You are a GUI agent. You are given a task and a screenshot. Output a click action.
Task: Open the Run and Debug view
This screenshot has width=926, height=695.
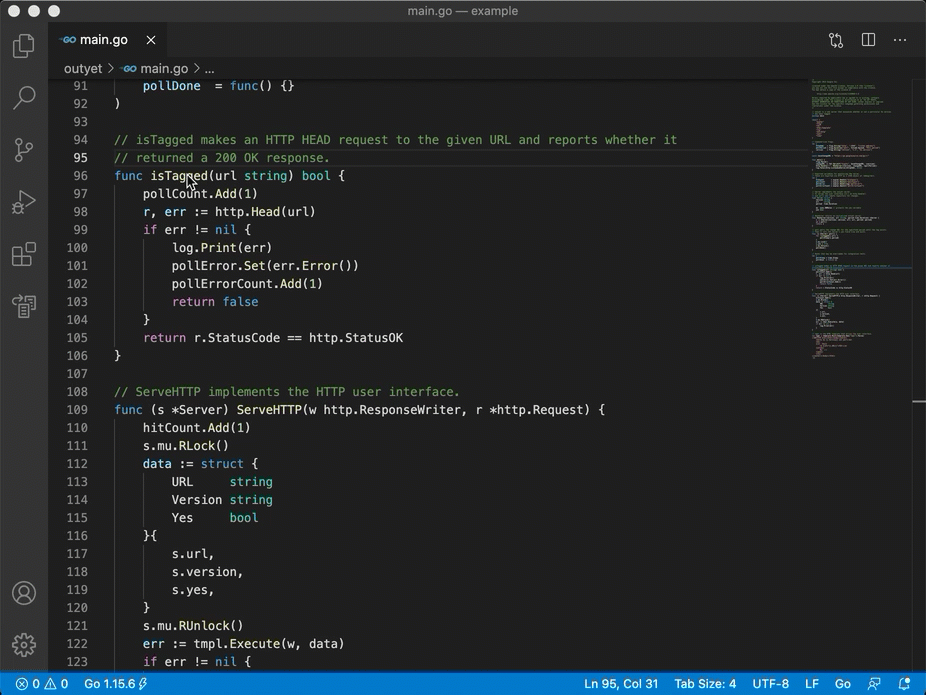tap(24, 202)
